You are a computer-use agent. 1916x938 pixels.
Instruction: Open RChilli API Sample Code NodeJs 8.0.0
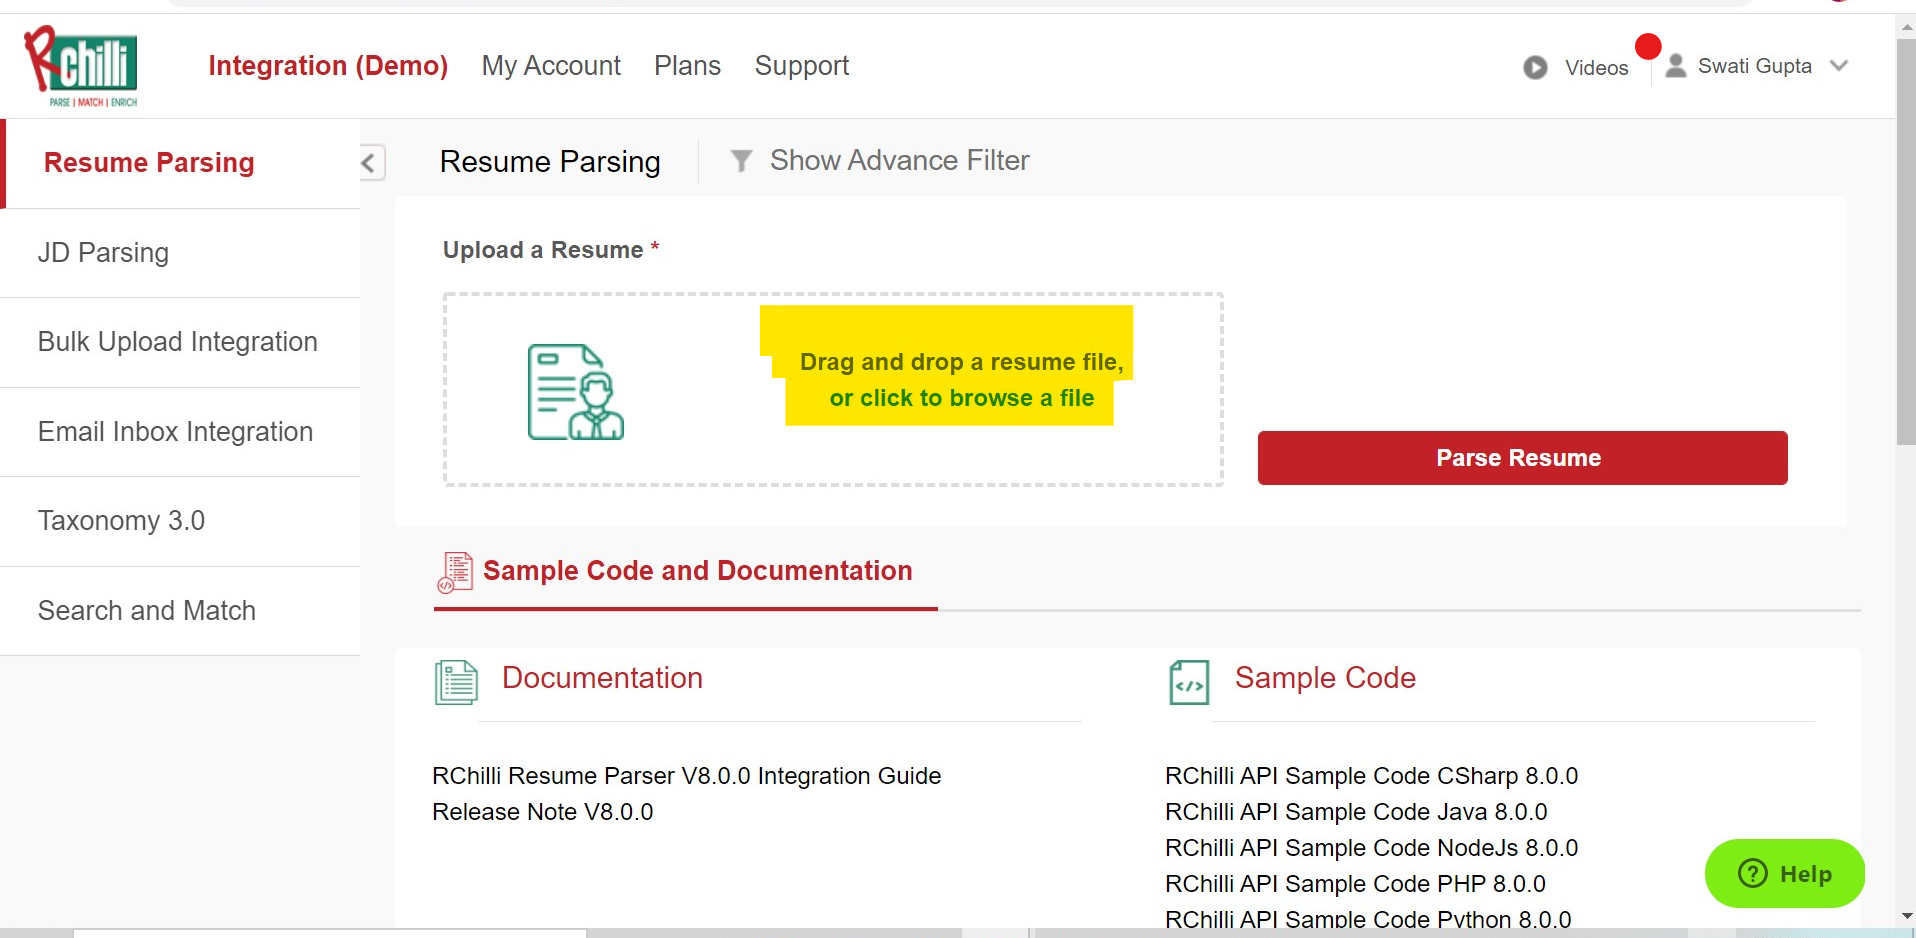click(1371, 848)
